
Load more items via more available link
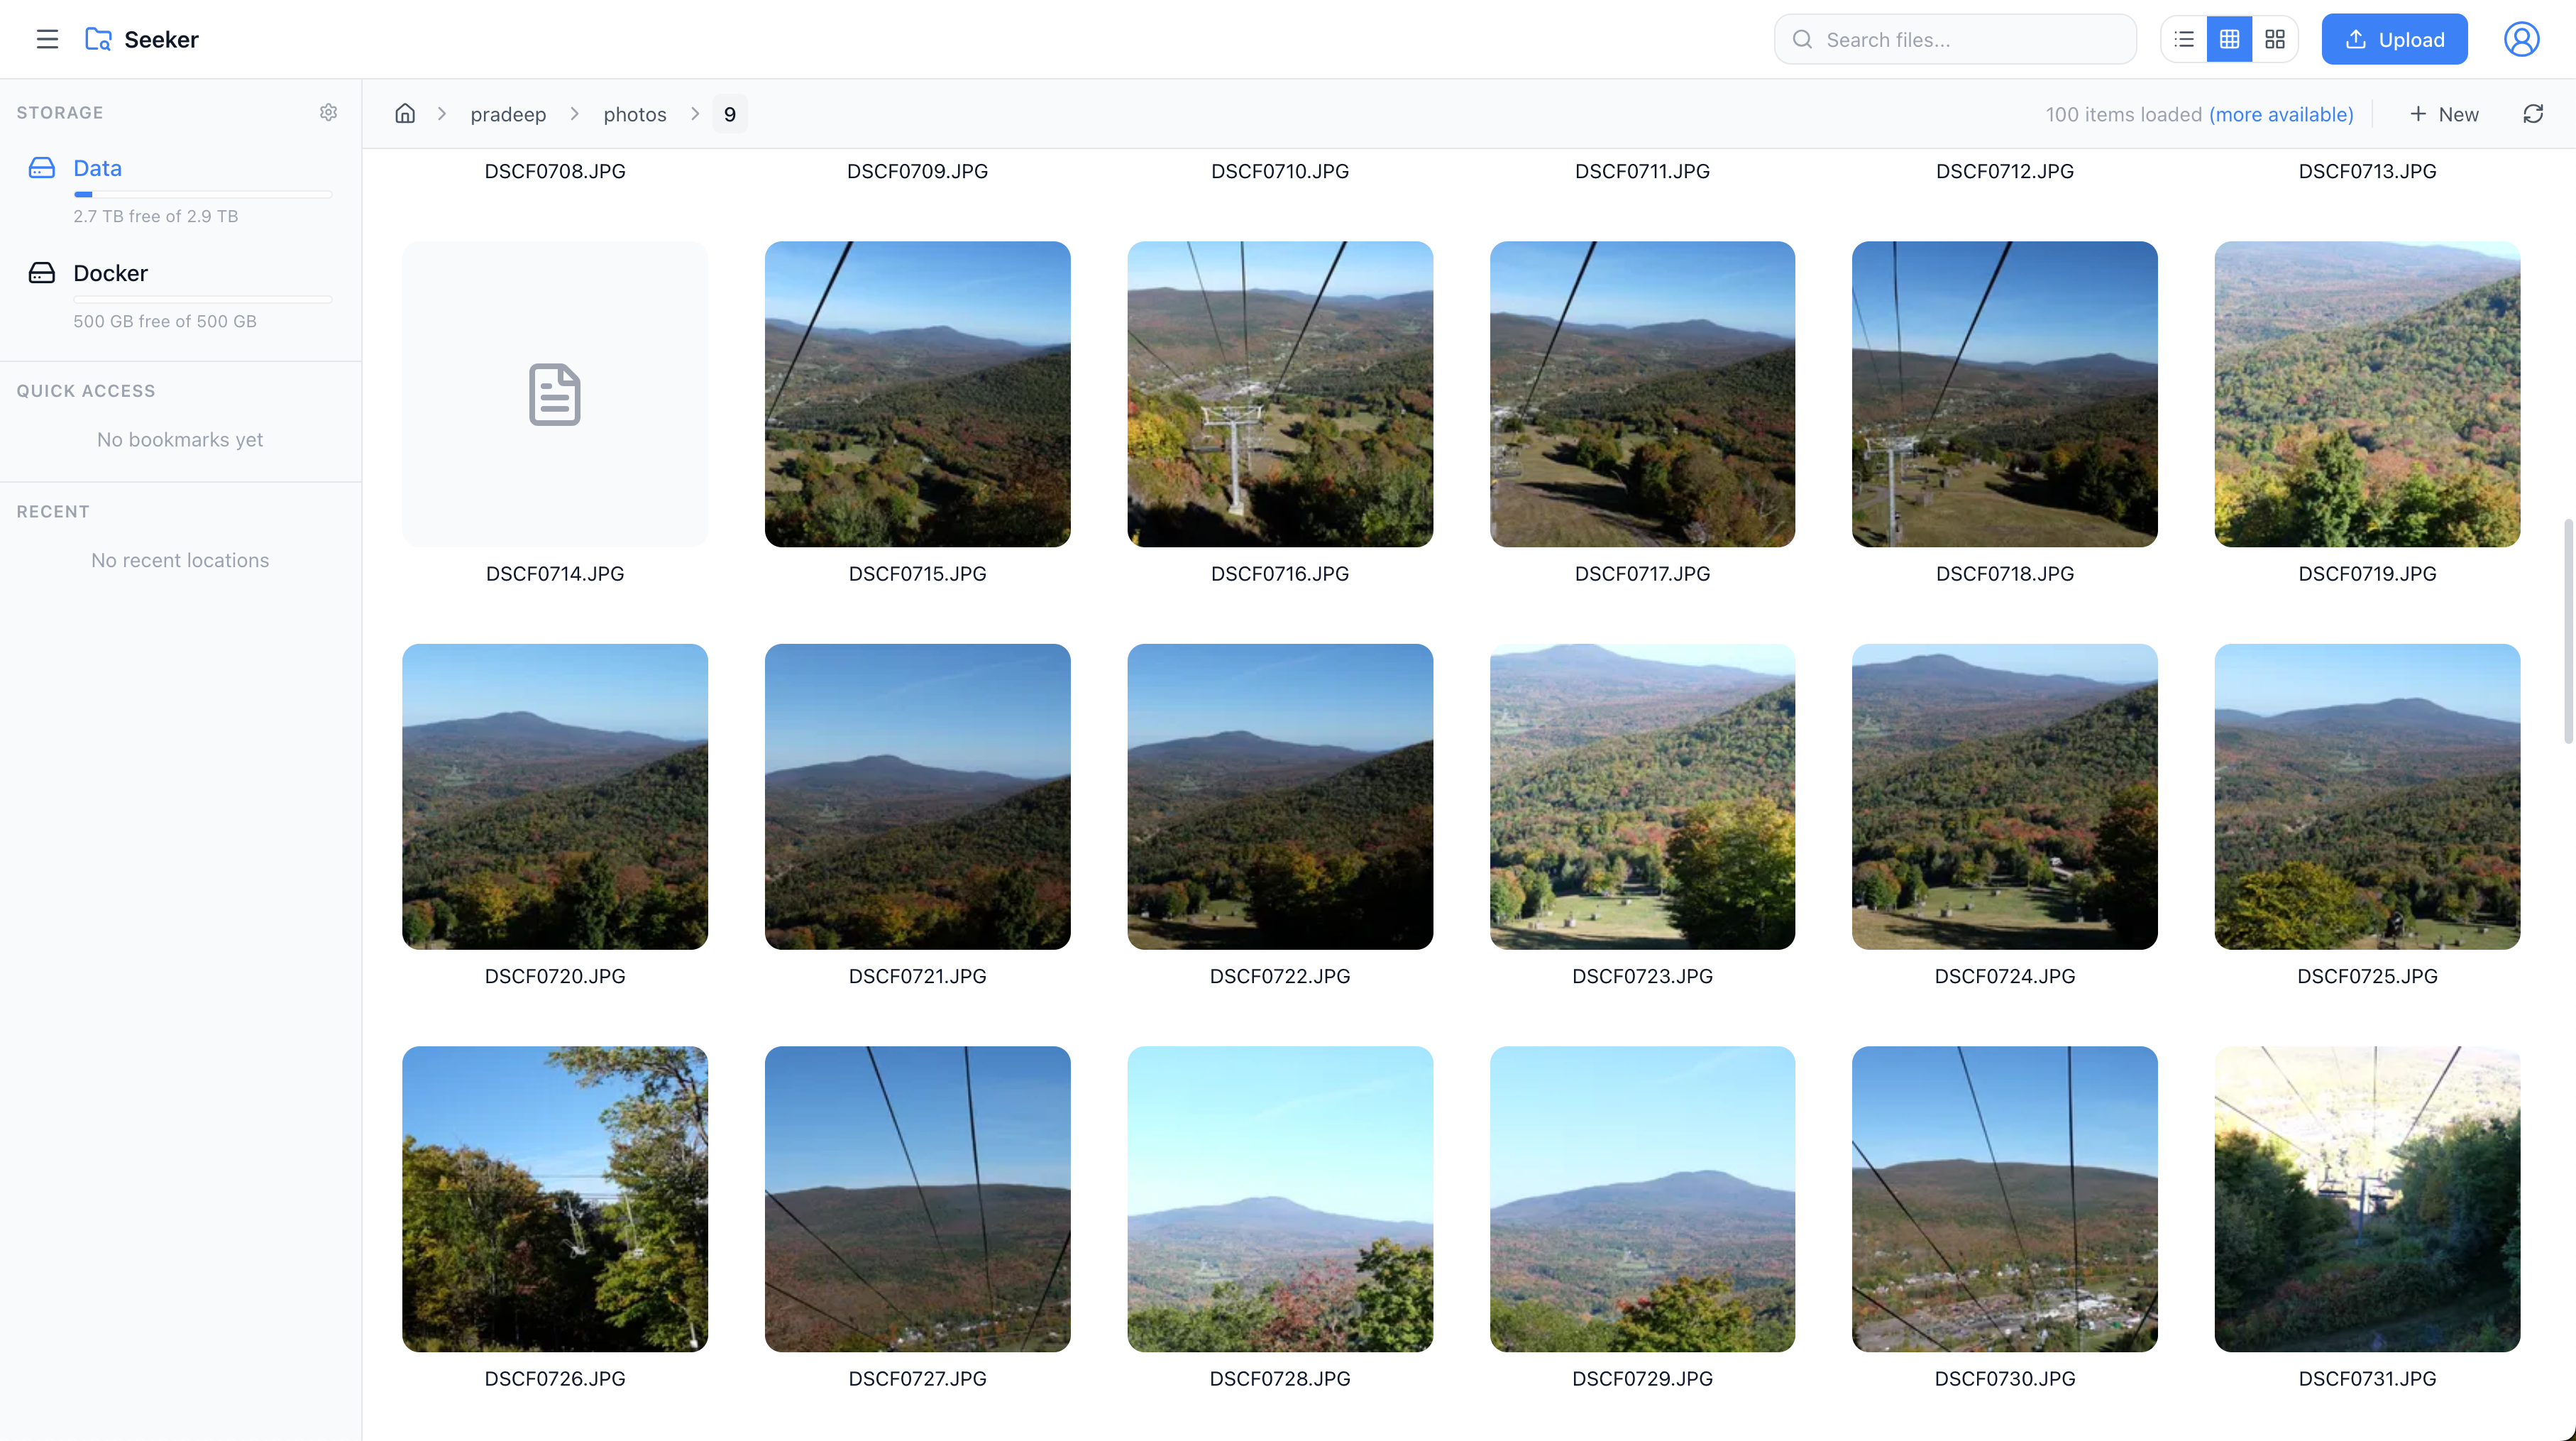pyautogui.click(x=2281, y=114)
